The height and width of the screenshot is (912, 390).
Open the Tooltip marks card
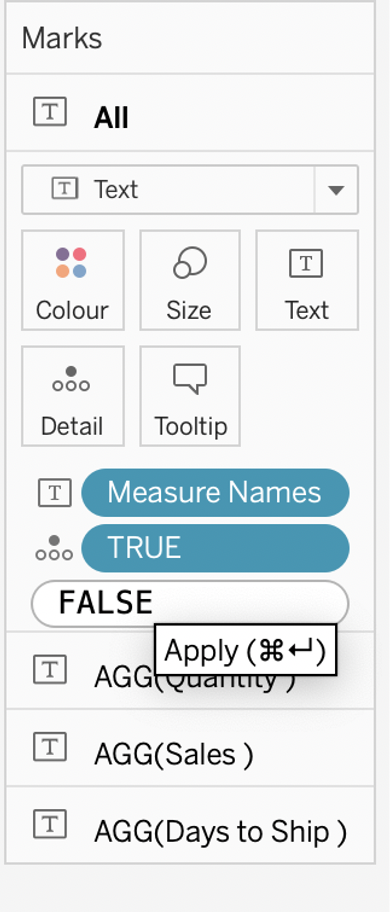(189, 396)
